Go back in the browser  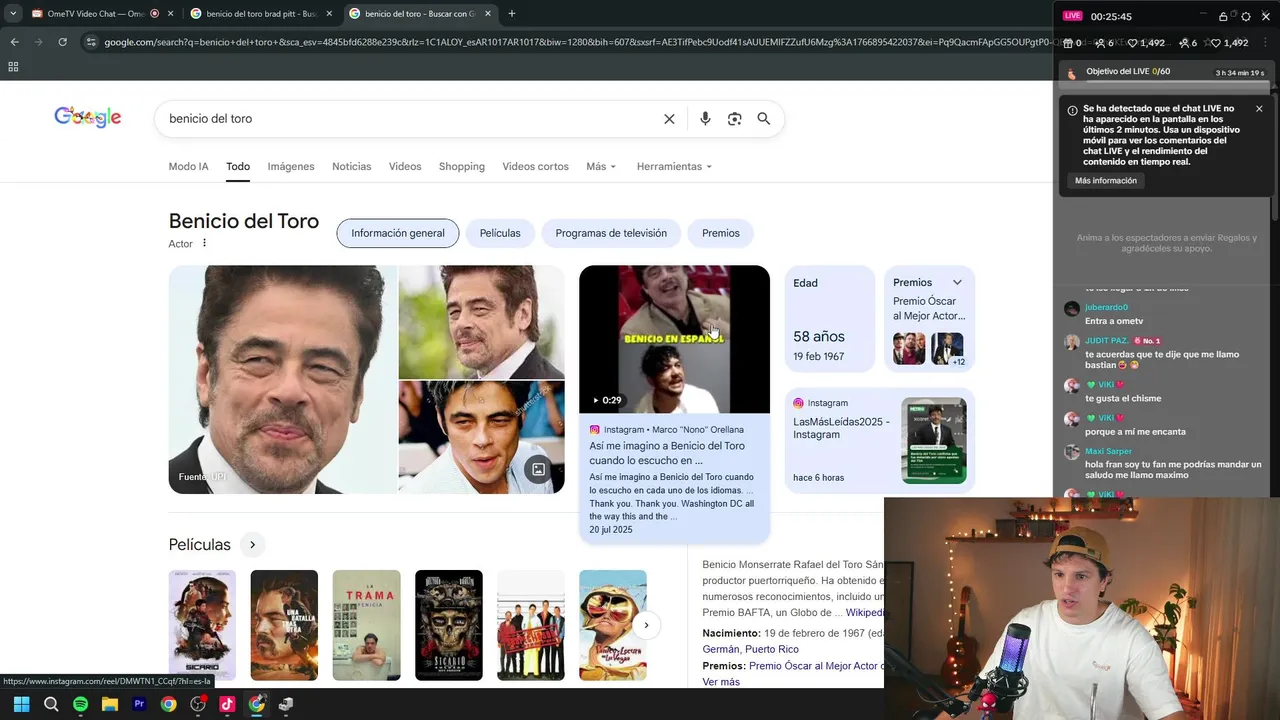click(14, 42)
